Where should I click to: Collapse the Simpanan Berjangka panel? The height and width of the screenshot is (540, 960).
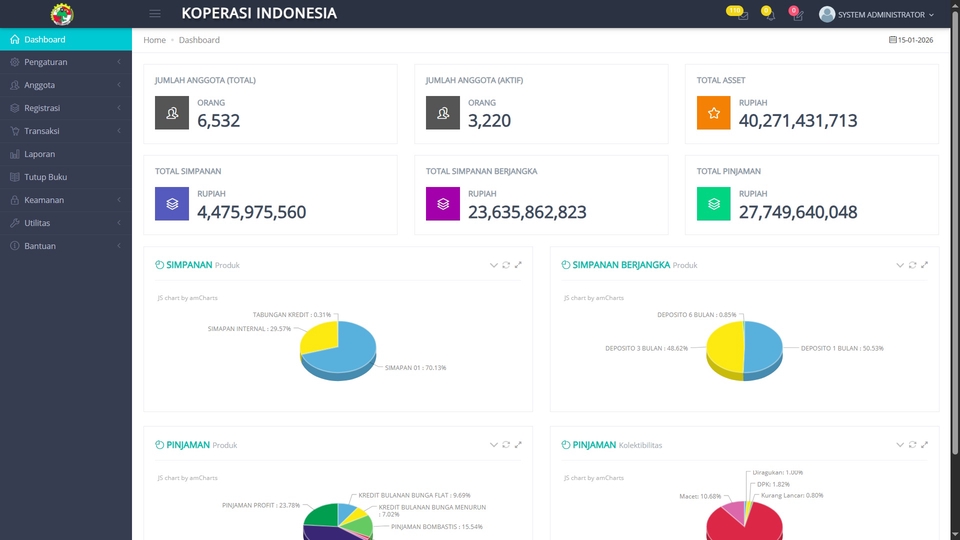click(x=900, y=265)
